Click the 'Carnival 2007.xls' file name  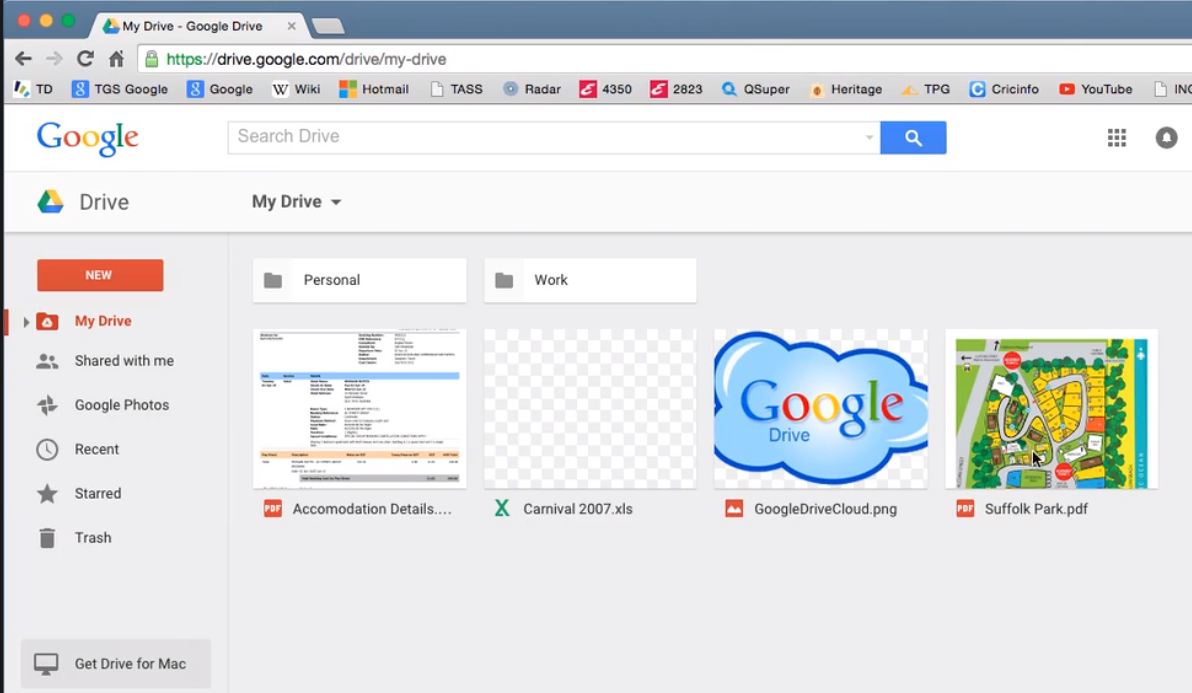click(x=578, y=509)
